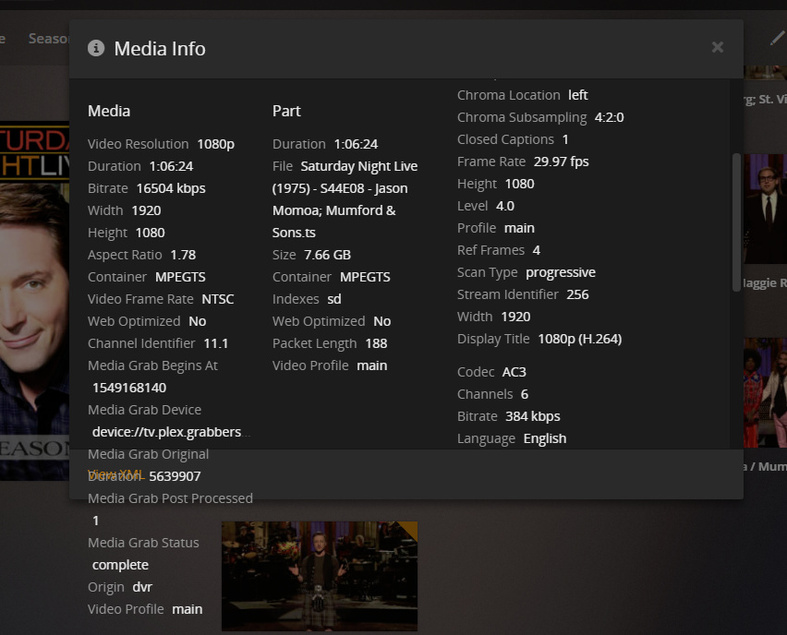
Task: Close the Media Info dialog
Action: [717, 47]
